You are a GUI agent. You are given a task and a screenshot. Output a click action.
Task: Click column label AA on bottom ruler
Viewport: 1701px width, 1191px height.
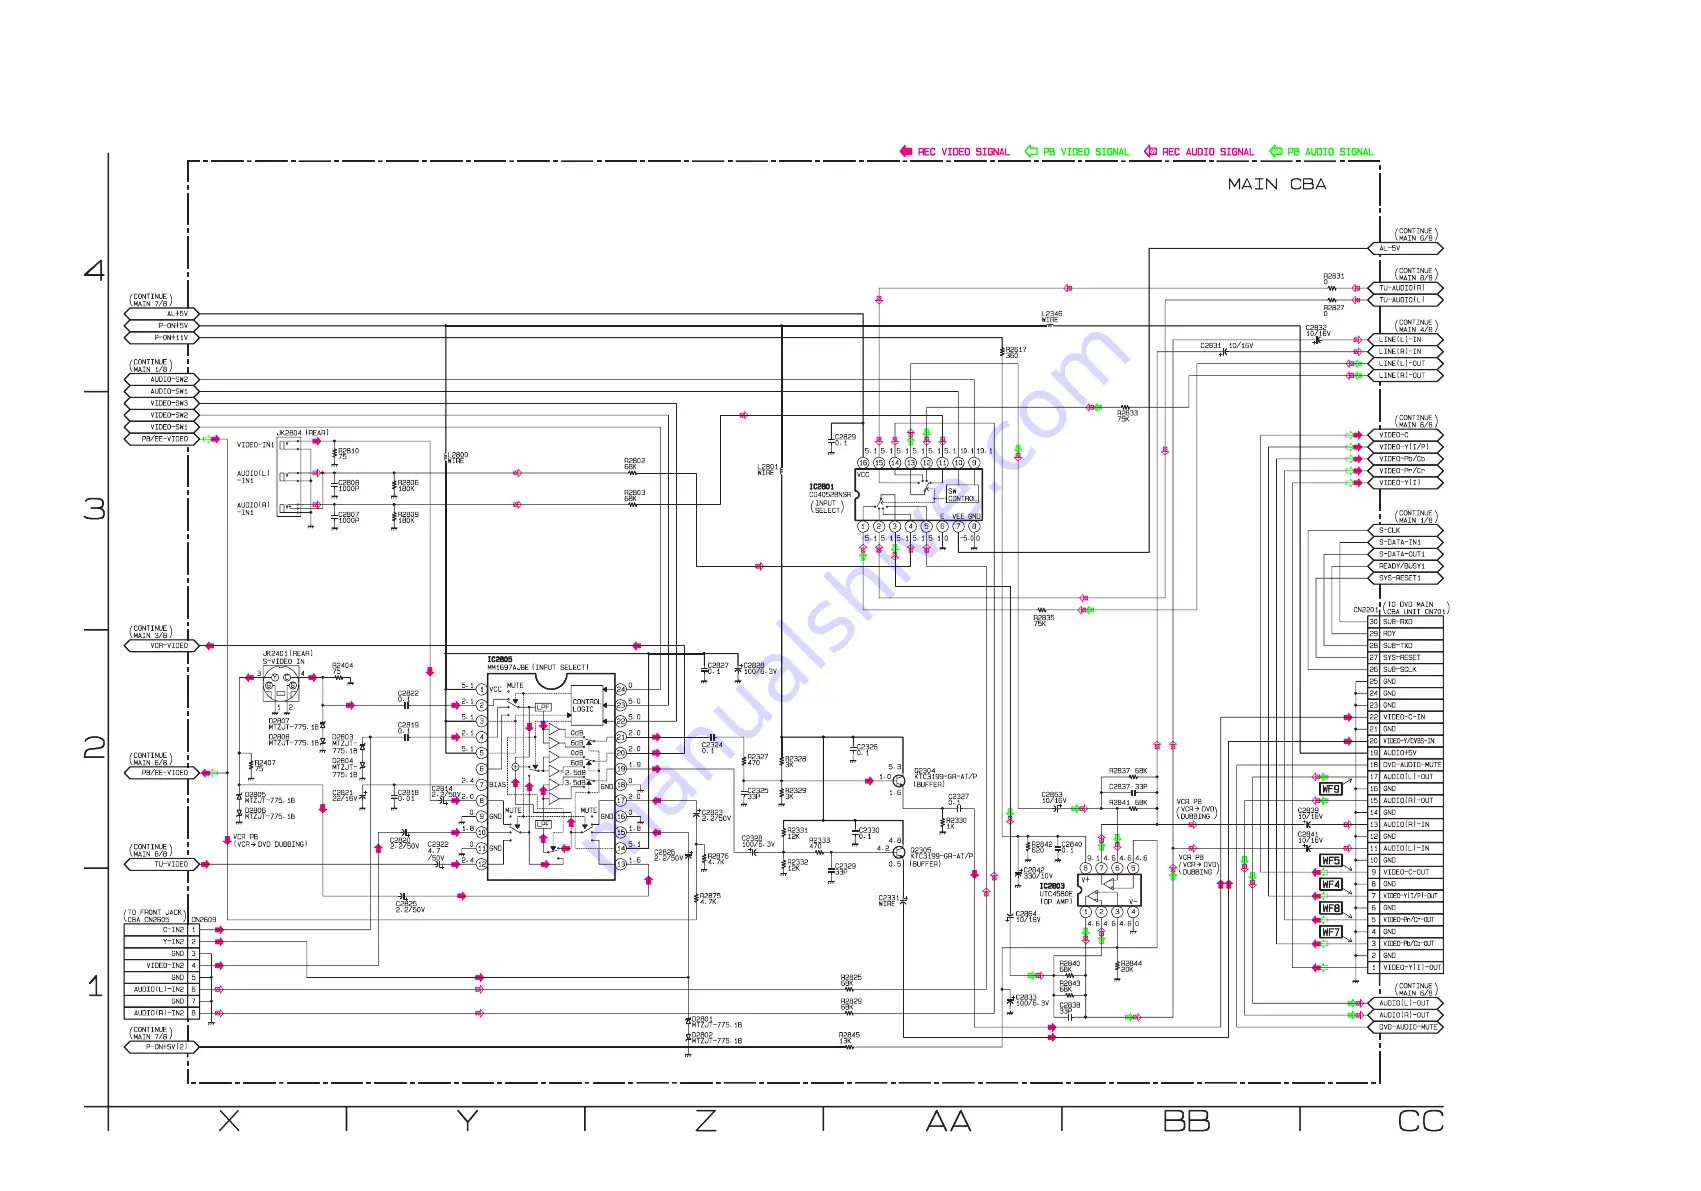point(948,1122)
